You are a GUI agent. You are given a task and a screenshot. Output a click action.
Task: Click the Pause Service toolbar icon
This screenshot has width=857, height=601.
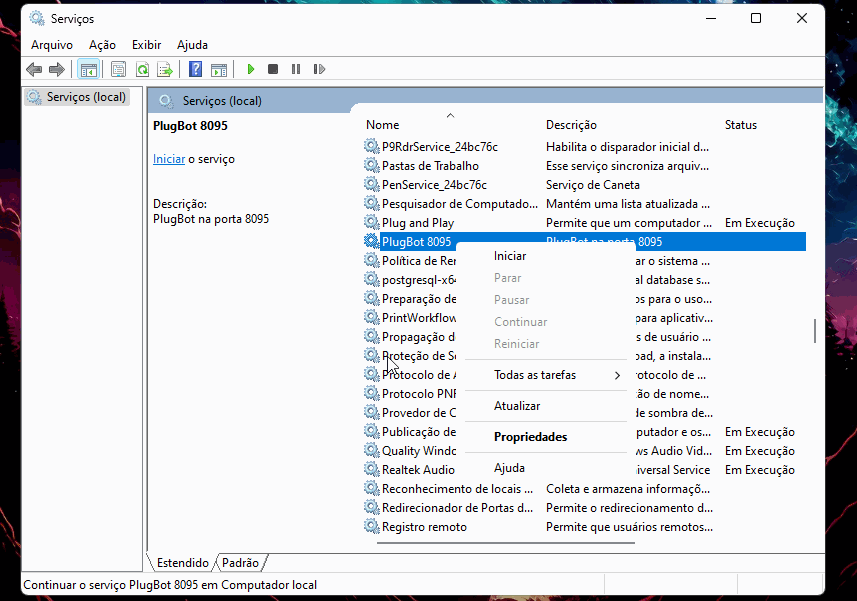point(296,69)
